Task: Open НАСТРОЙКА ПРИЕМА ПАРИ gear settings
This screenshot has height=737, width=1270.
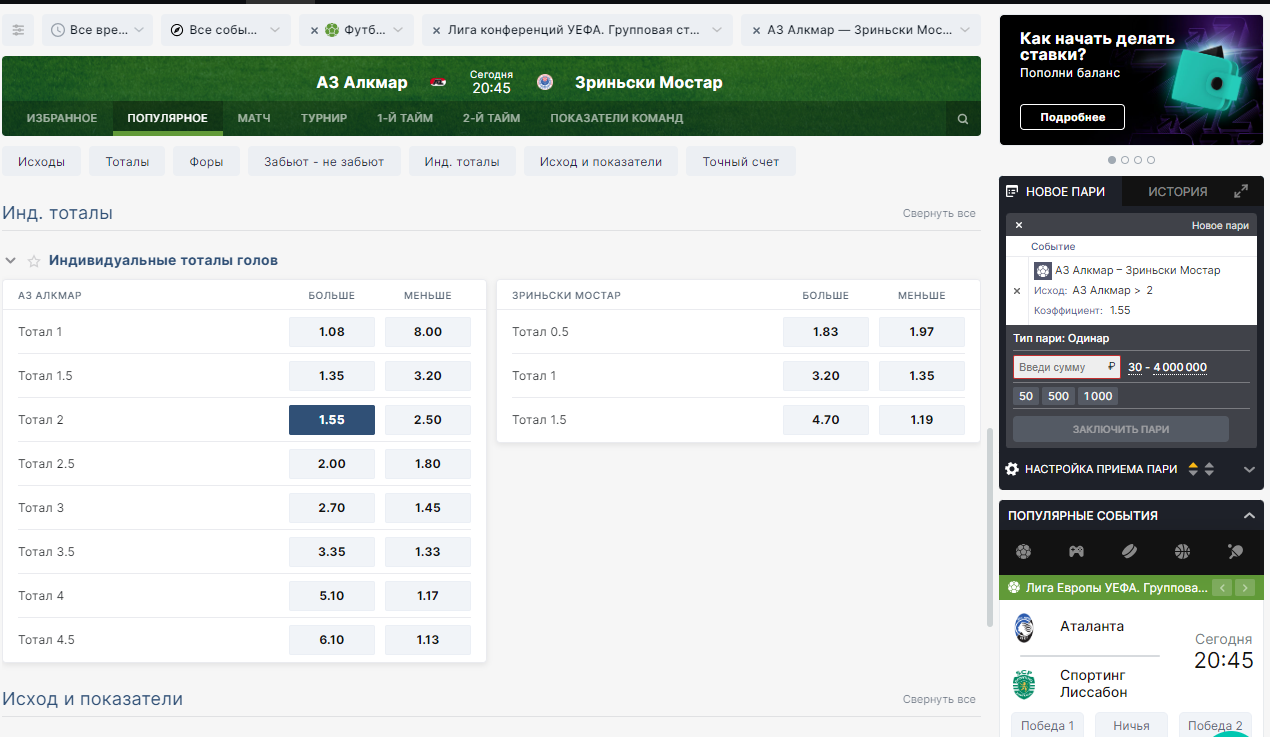Action: coord(1012,469)
